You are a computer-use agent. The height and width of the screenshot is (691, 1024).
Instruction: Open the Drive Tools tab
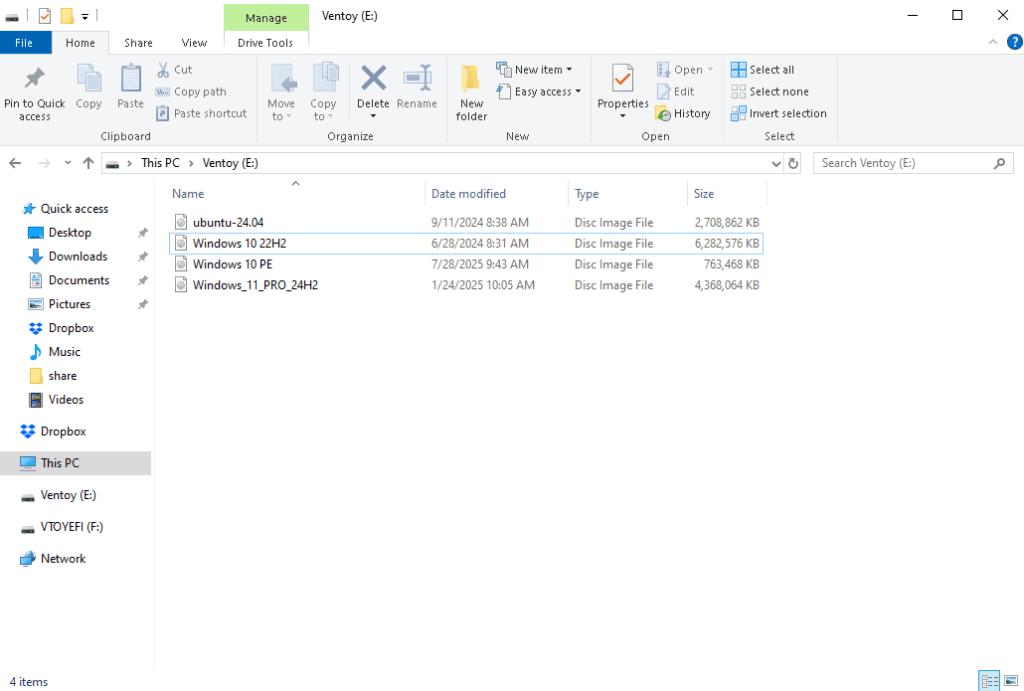[x=265, y=43]
